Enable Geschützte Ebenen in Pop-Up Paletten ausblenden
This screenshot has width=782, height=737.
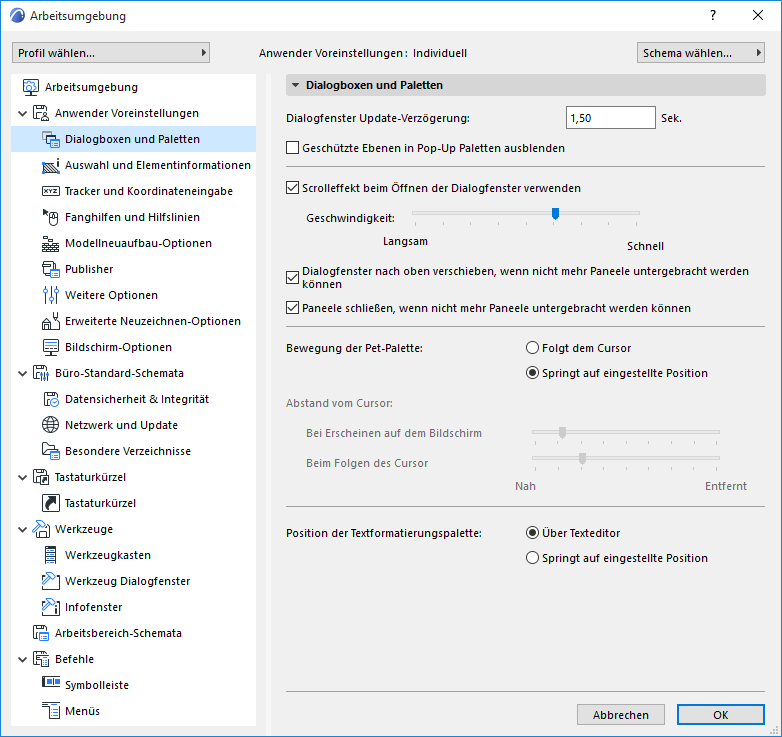pos(292,148)
